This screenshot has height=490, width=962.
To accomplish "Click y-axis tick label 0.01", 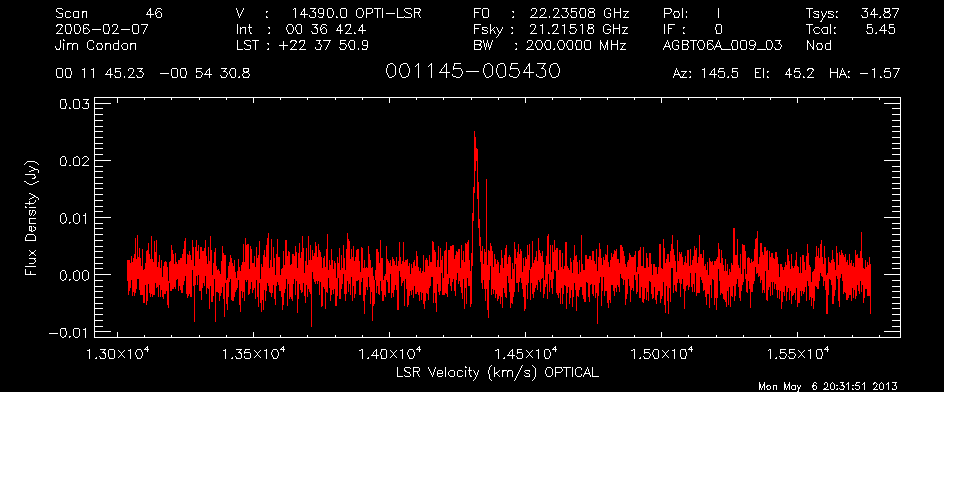I will tap(74, 218).
